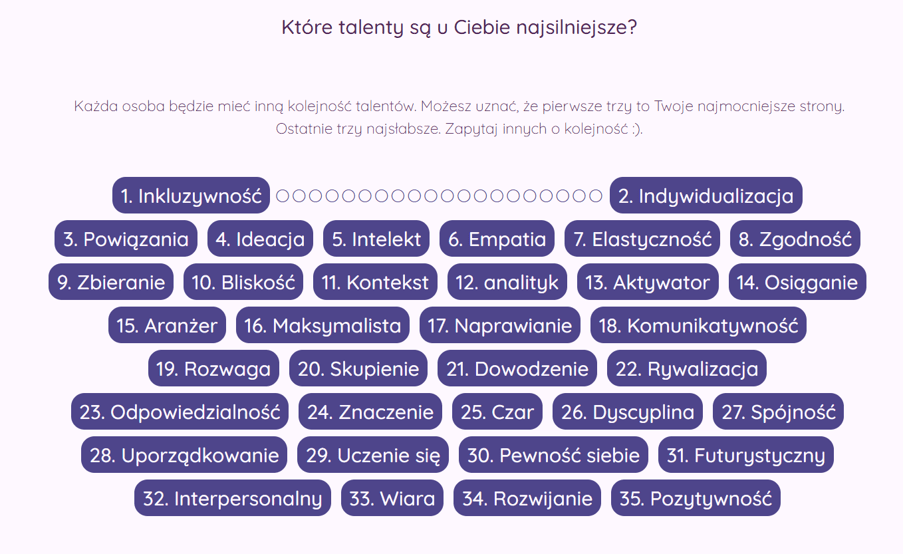Click the '19. Rozwaga' pill
Screen dimensions: 903x554
click(x=214, y=369)
